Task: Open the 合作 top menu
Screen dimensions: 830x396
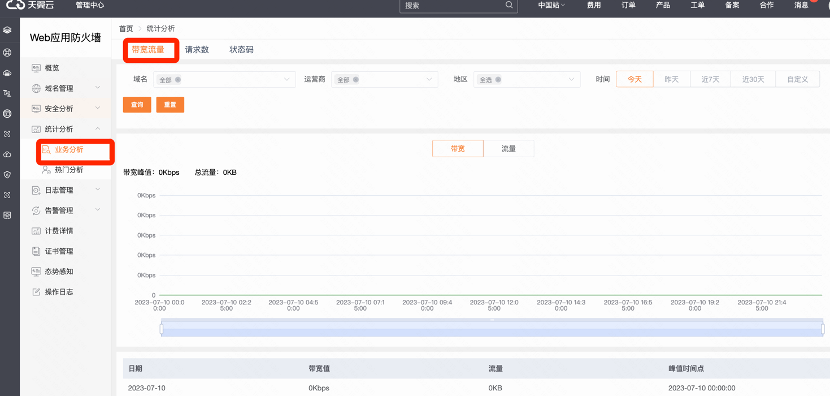Action: pos(766,5)
